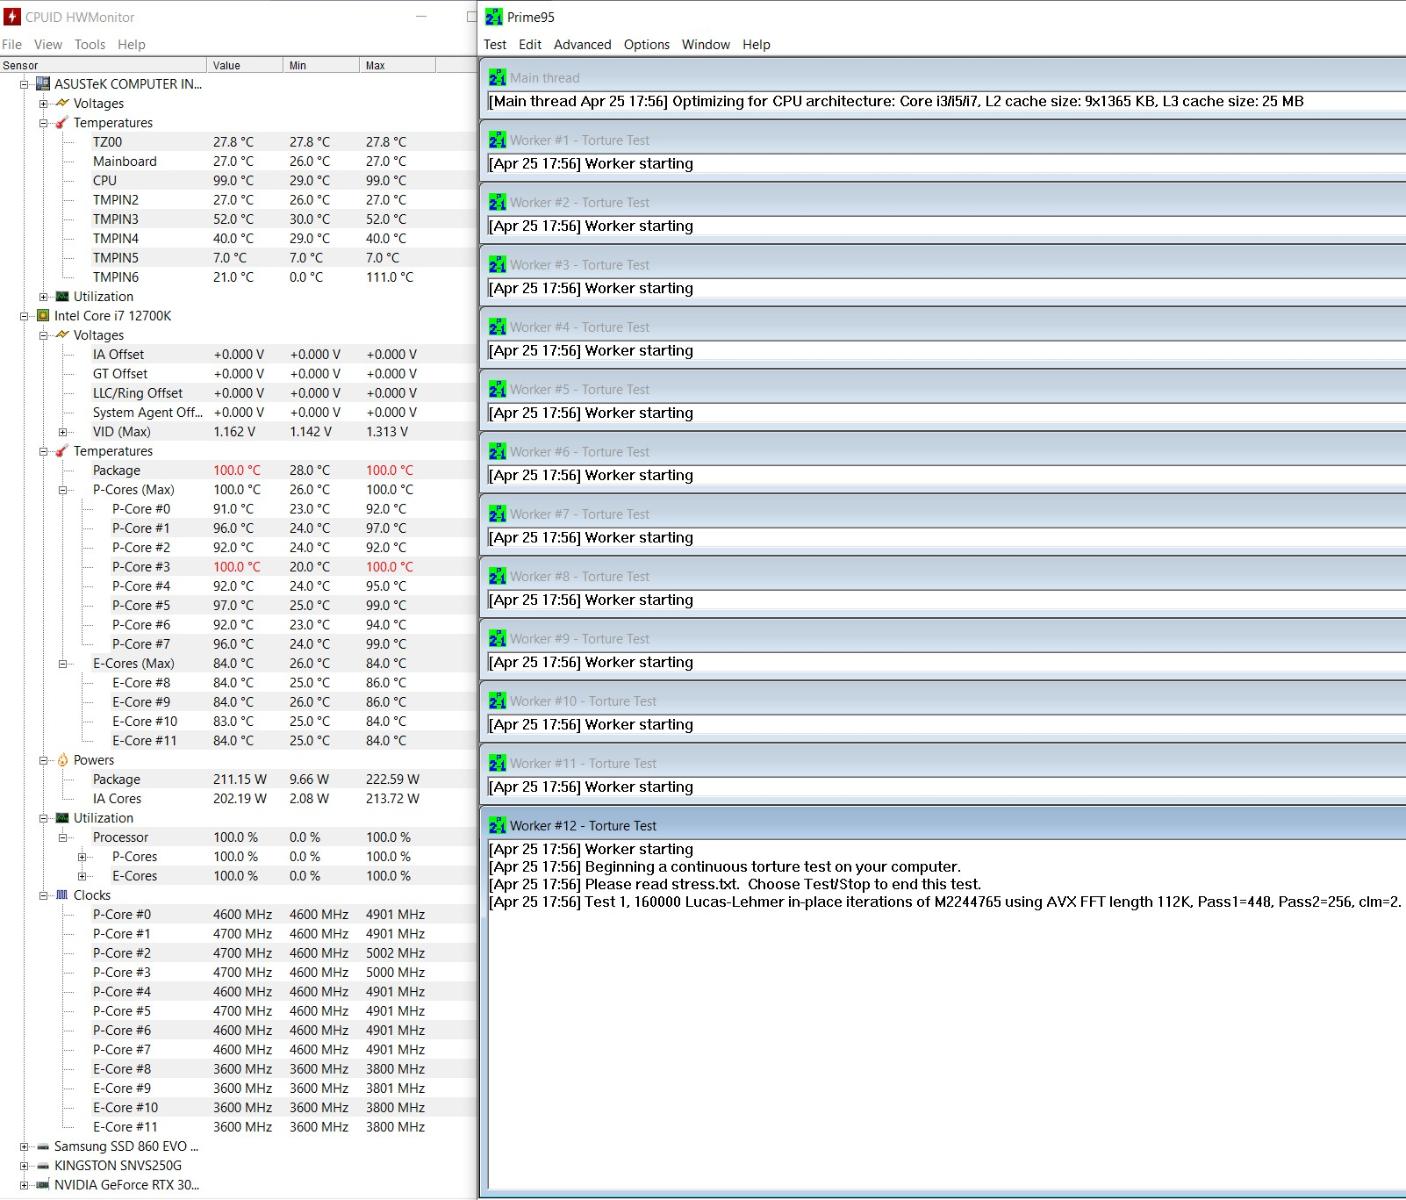Screen dimensions: 1406x1200
Task: Click the Worker #8 Torture Test icon
Action: (x=498, y=576)
